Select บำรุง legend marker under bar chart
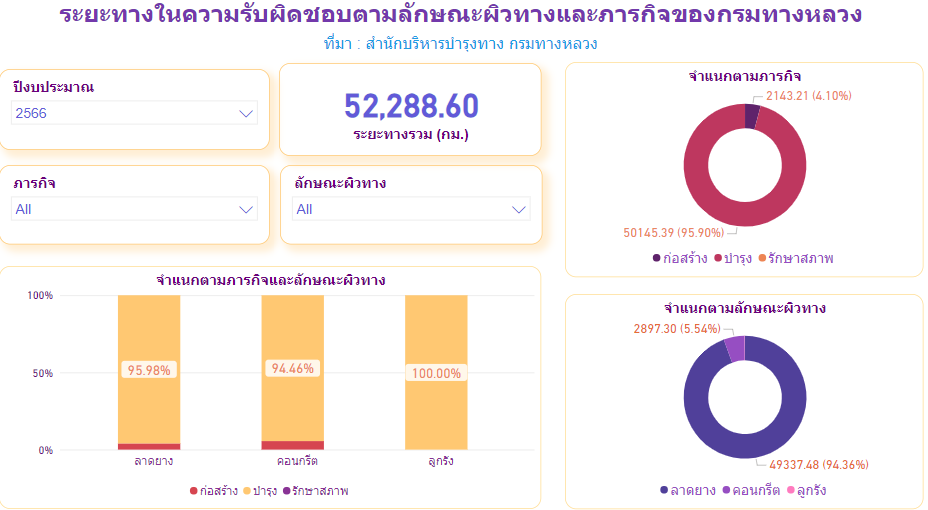This screenshot has height=510, width=928. point(247,491)
